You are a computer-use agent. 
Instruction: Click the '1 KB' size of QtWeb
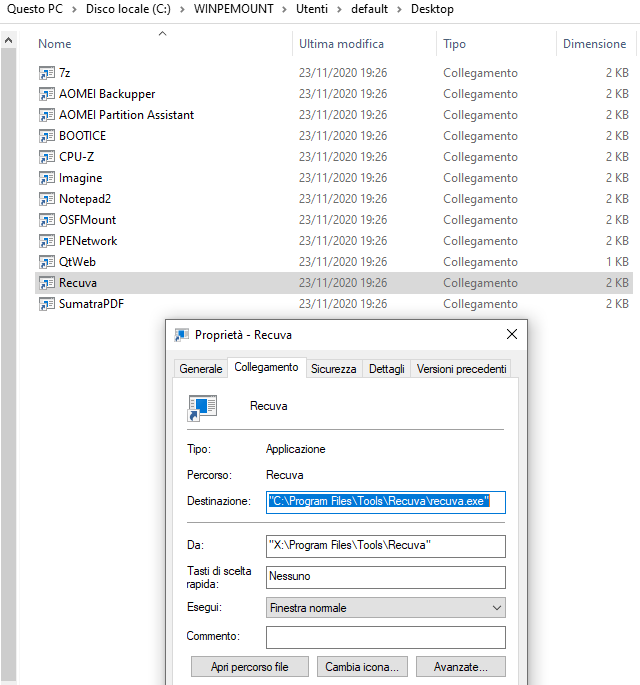pyautogui.click(x=617, y=262)
